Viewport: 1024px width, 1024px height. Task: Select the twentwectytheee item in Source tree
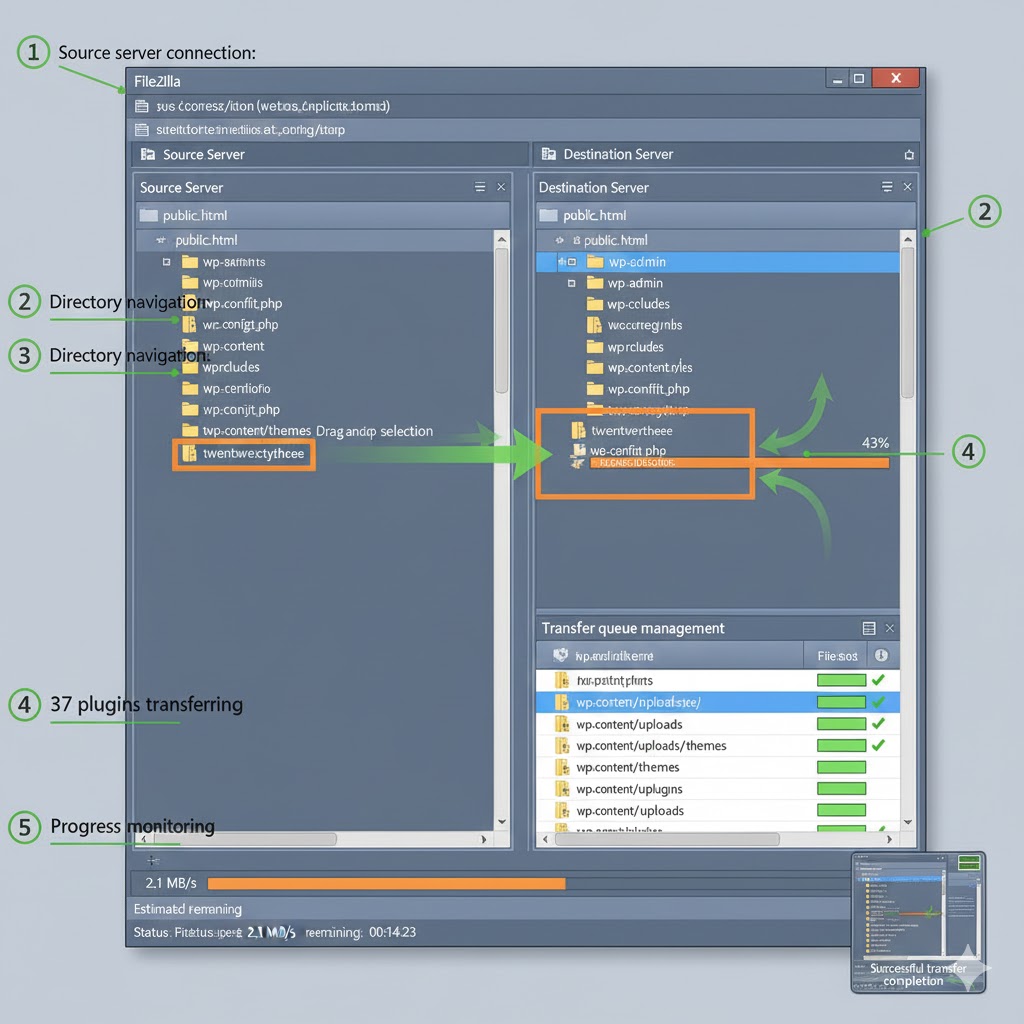click(244, 454)
